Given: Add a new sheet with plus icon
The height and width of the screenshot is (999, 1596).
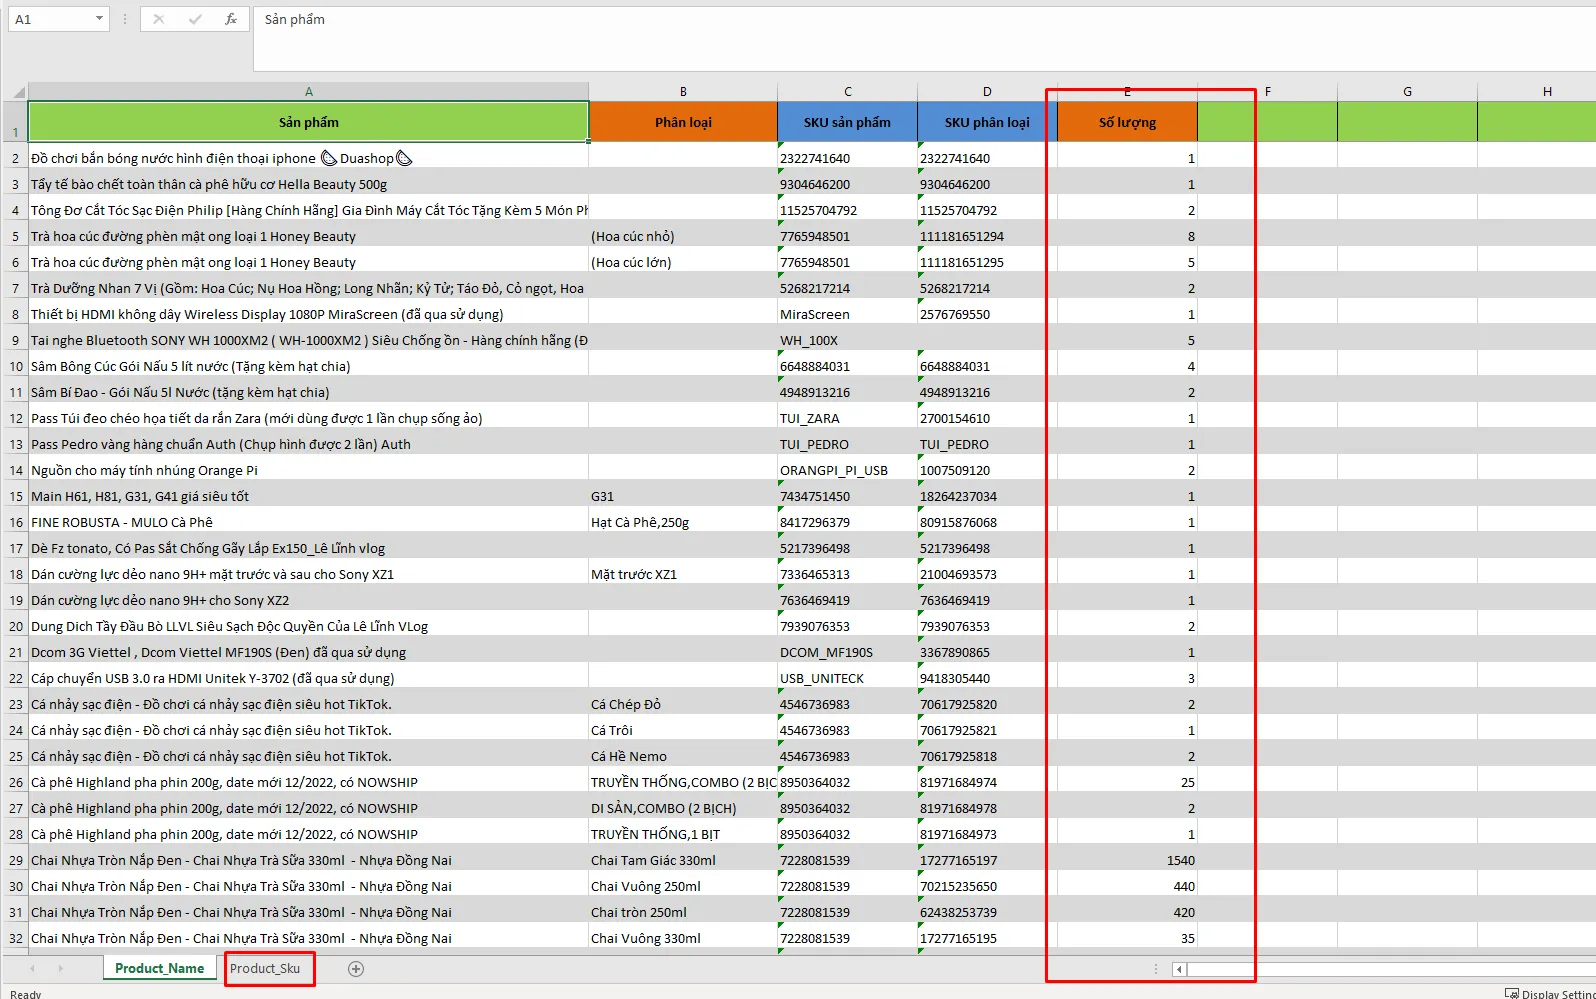Looking at the screenshot, I should [356, 968].
